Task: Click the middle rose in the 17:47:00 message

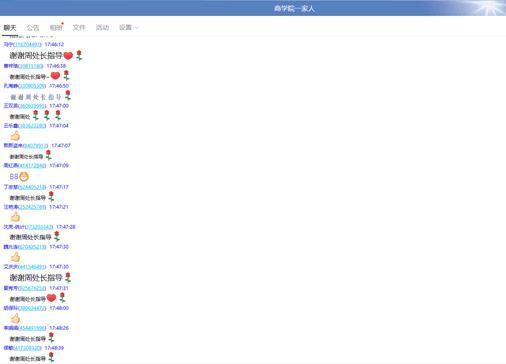Action: click(47, 115)
